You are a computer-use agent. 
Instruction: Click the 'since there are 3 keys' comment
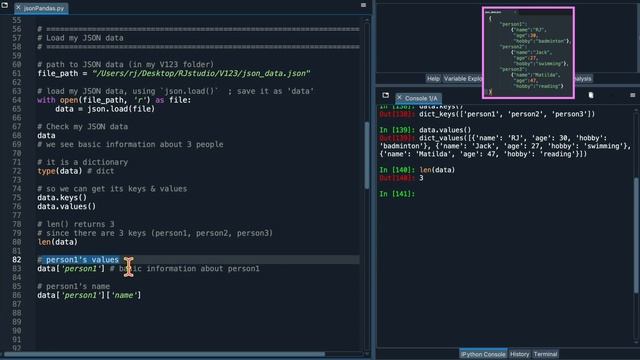click(155, 233)
